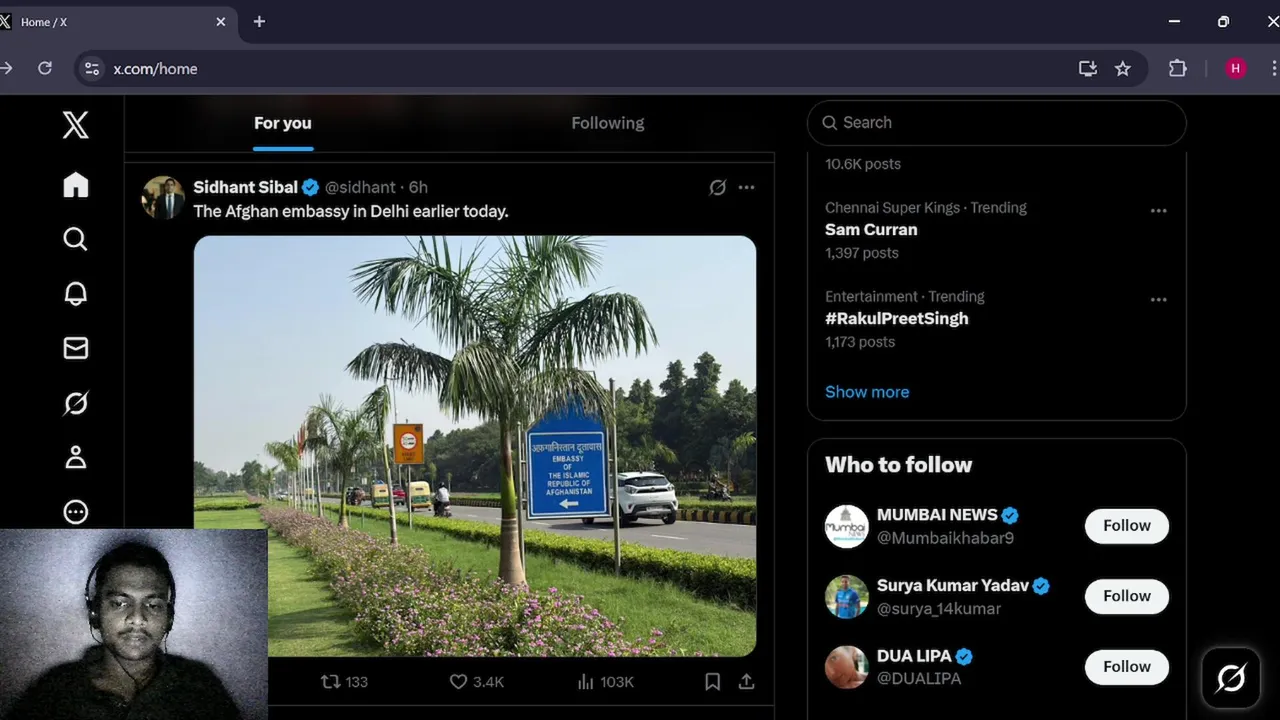This screenshot has width=1280, height=720.
Task: Open Chrome profile avatar H
Action: point(1236,68)
